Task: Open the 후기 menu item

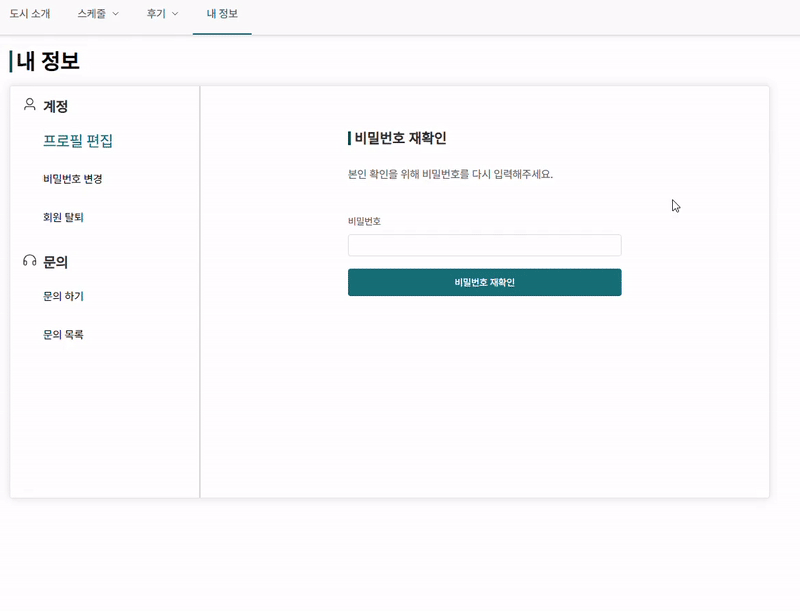Action: tap(156, 14)
